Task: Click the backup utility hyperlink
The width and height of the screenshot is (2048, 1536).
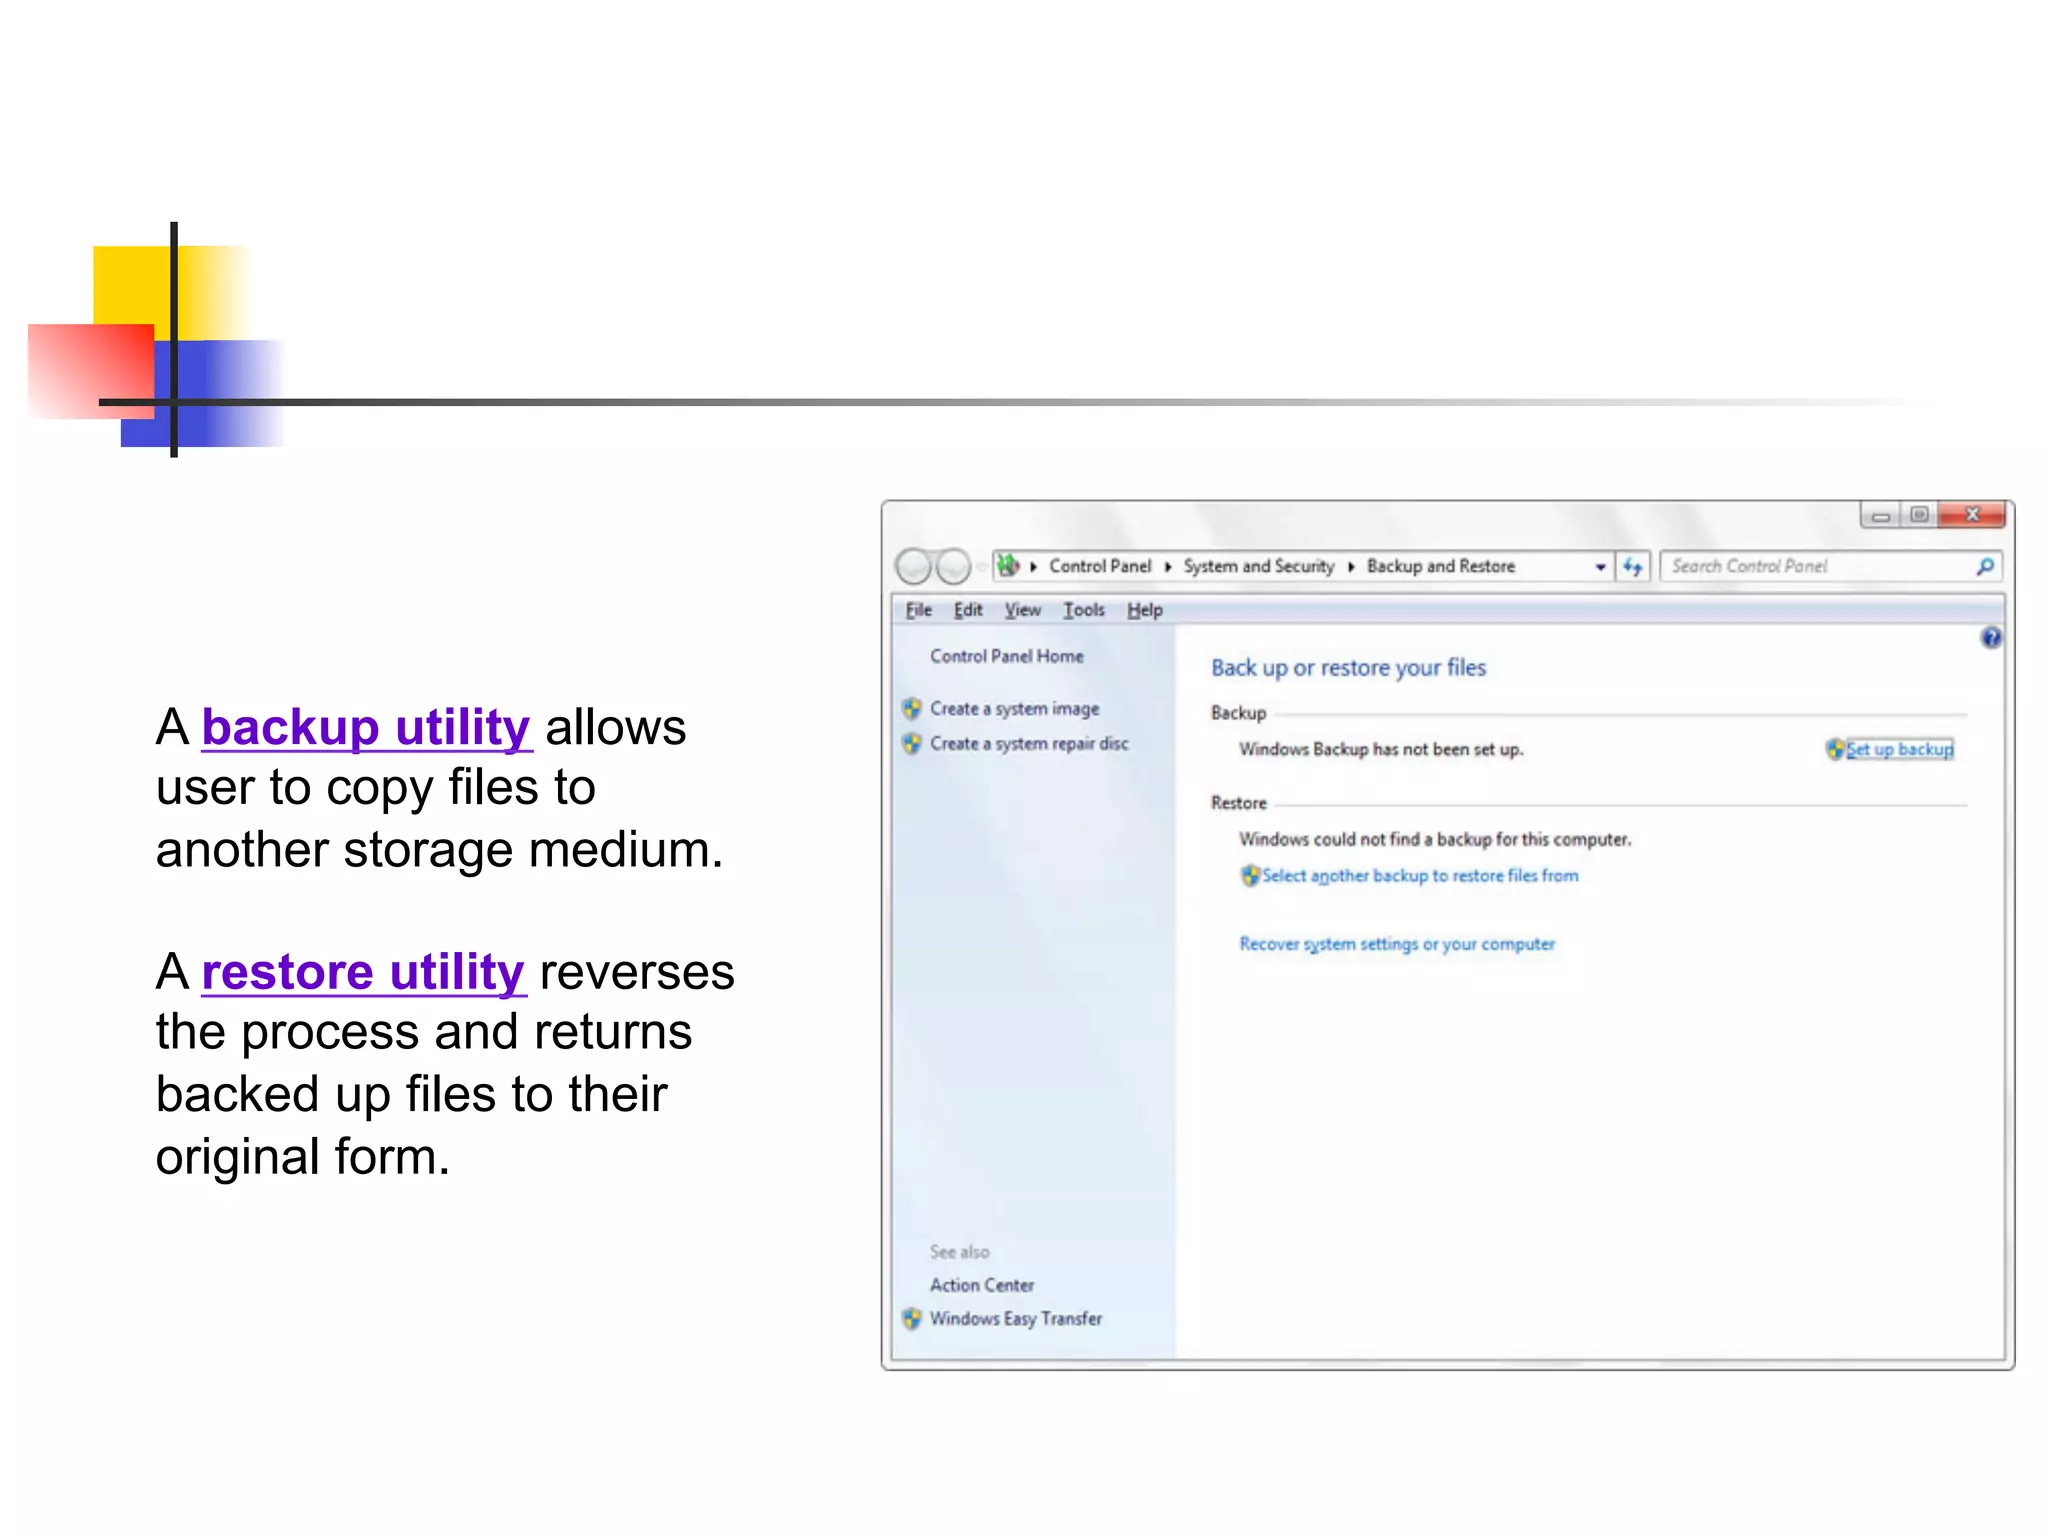Action: (366, 727)
